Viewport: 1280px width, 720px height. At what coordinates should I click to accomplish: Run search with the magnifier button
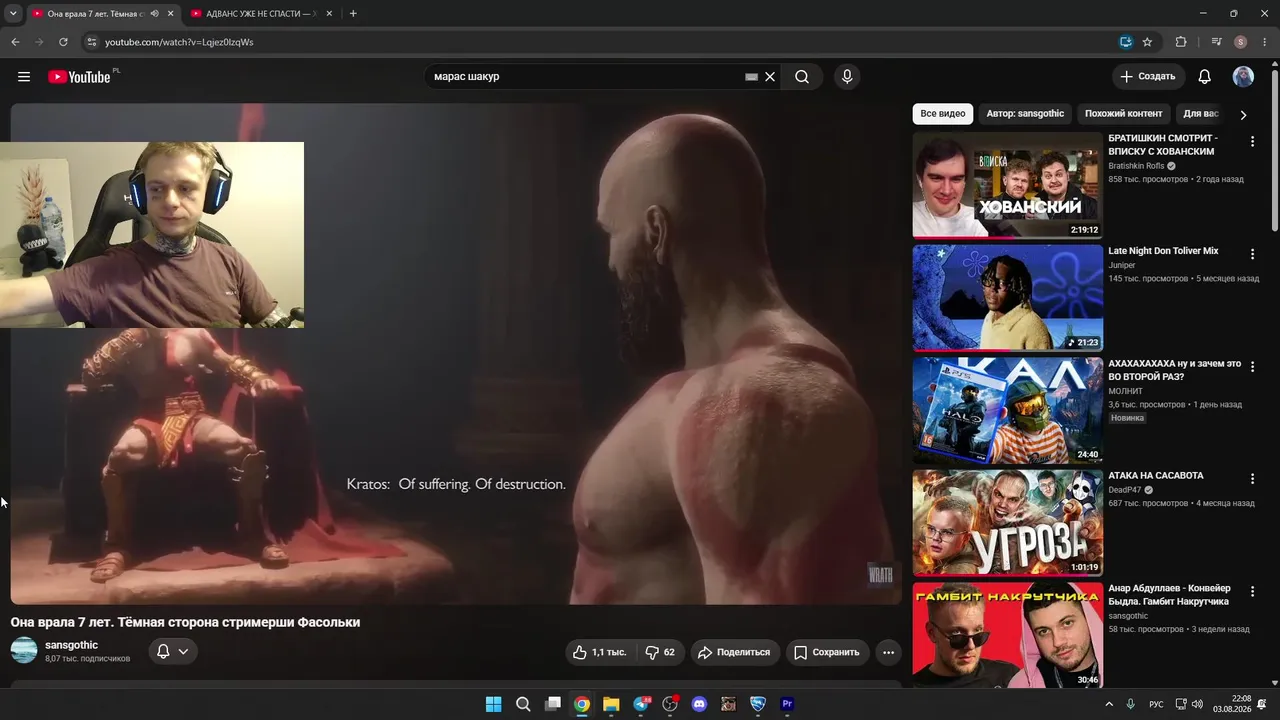[802, 77]
